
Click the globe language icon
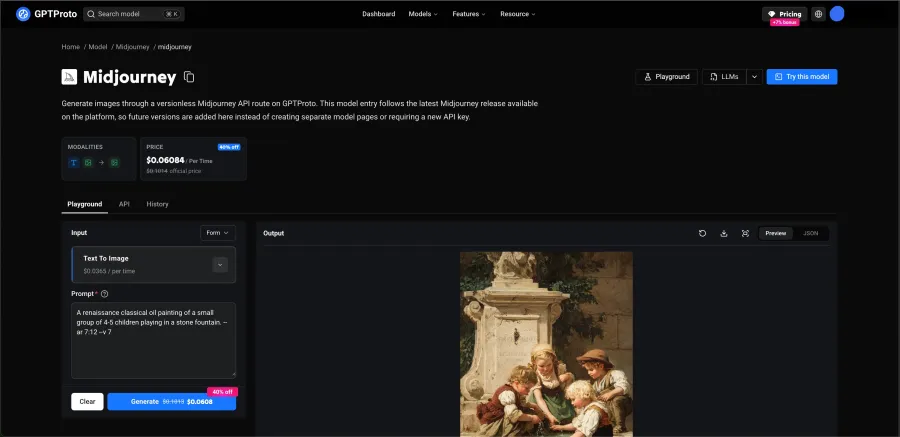pos(818,14)
